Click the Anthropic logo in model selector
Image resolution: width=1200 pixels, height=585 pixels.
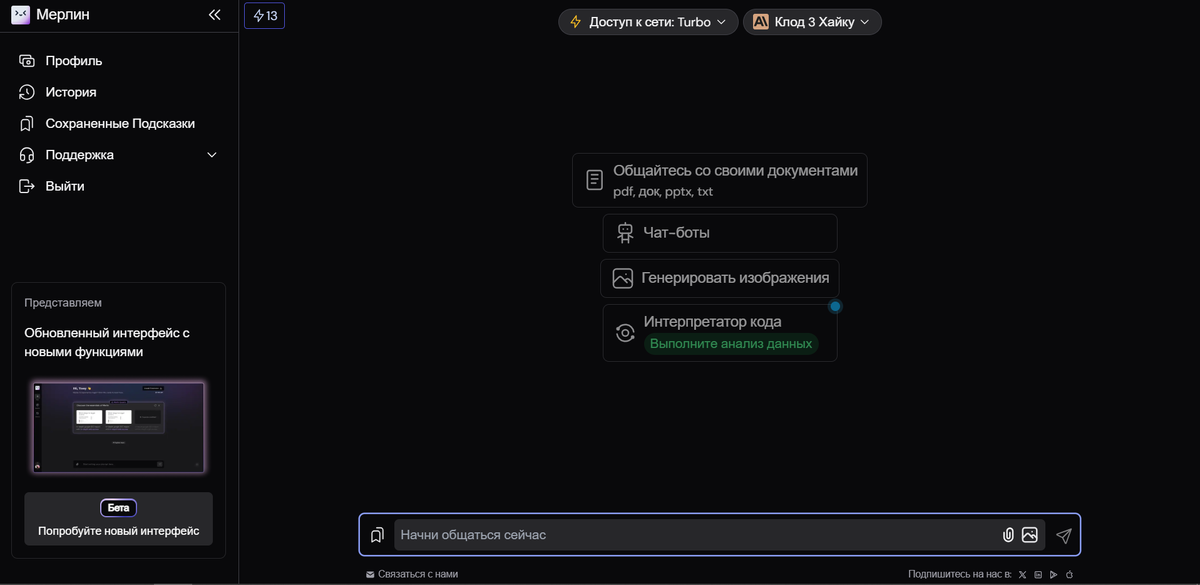pos(761,22)
